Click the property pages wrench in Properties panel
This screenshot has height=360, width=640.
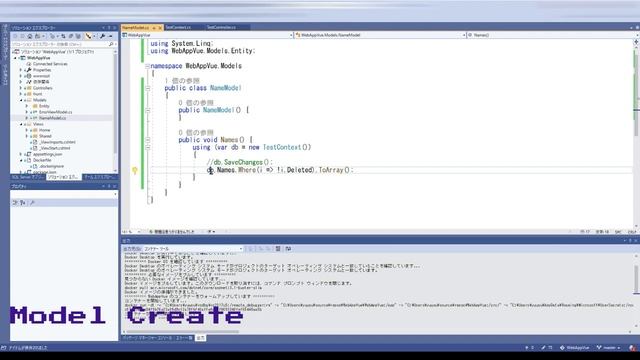pos(32,202)
